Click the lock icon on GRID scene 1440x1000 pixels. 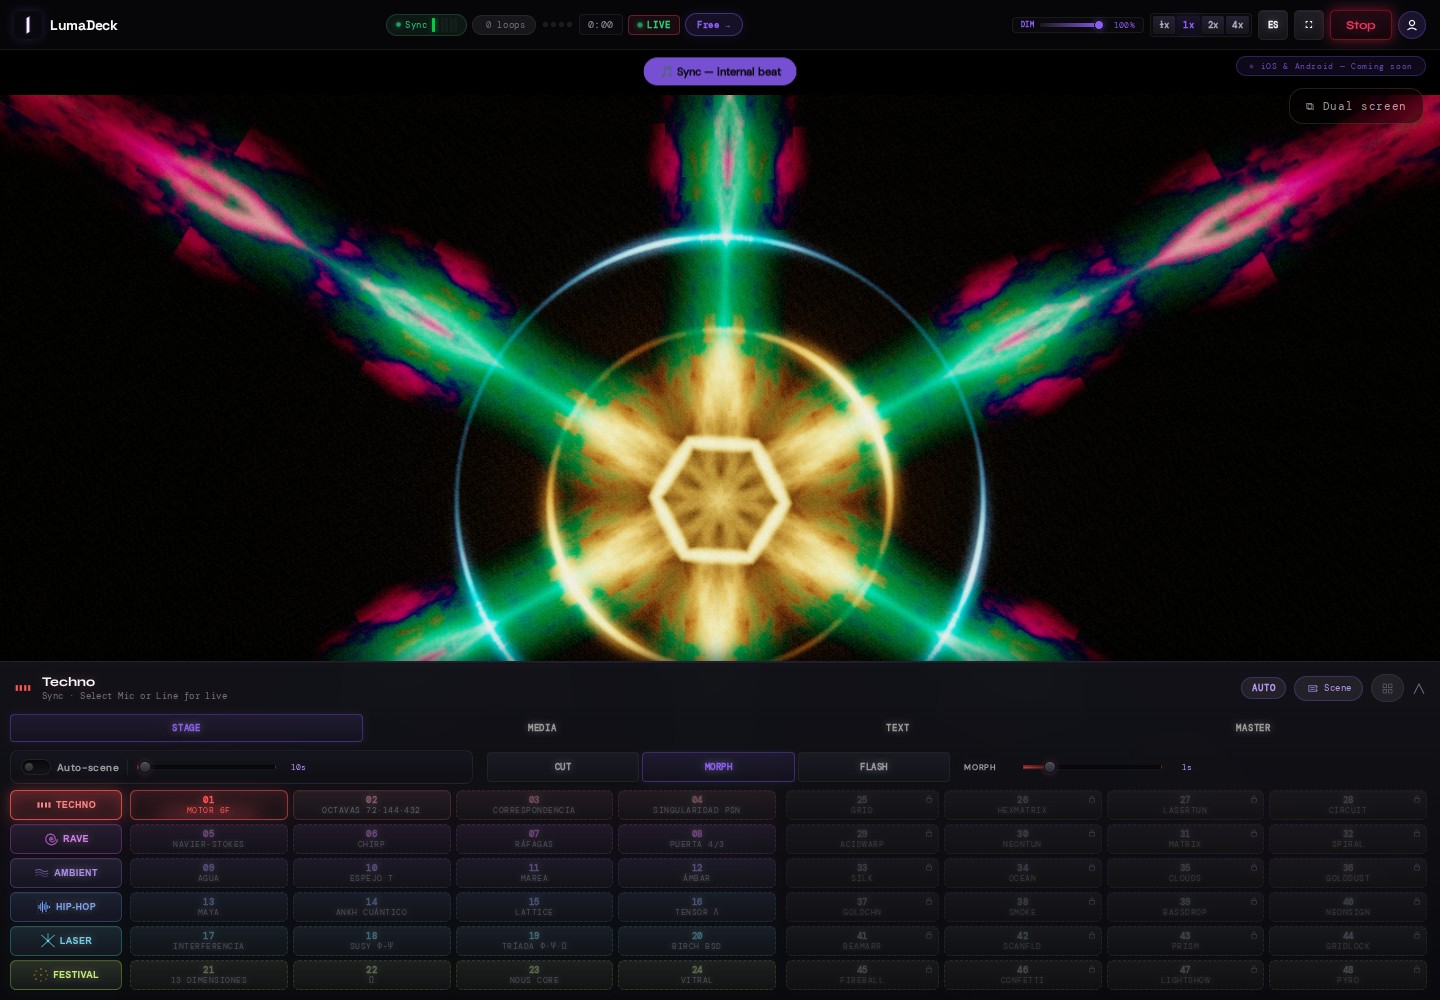point(929,799)
